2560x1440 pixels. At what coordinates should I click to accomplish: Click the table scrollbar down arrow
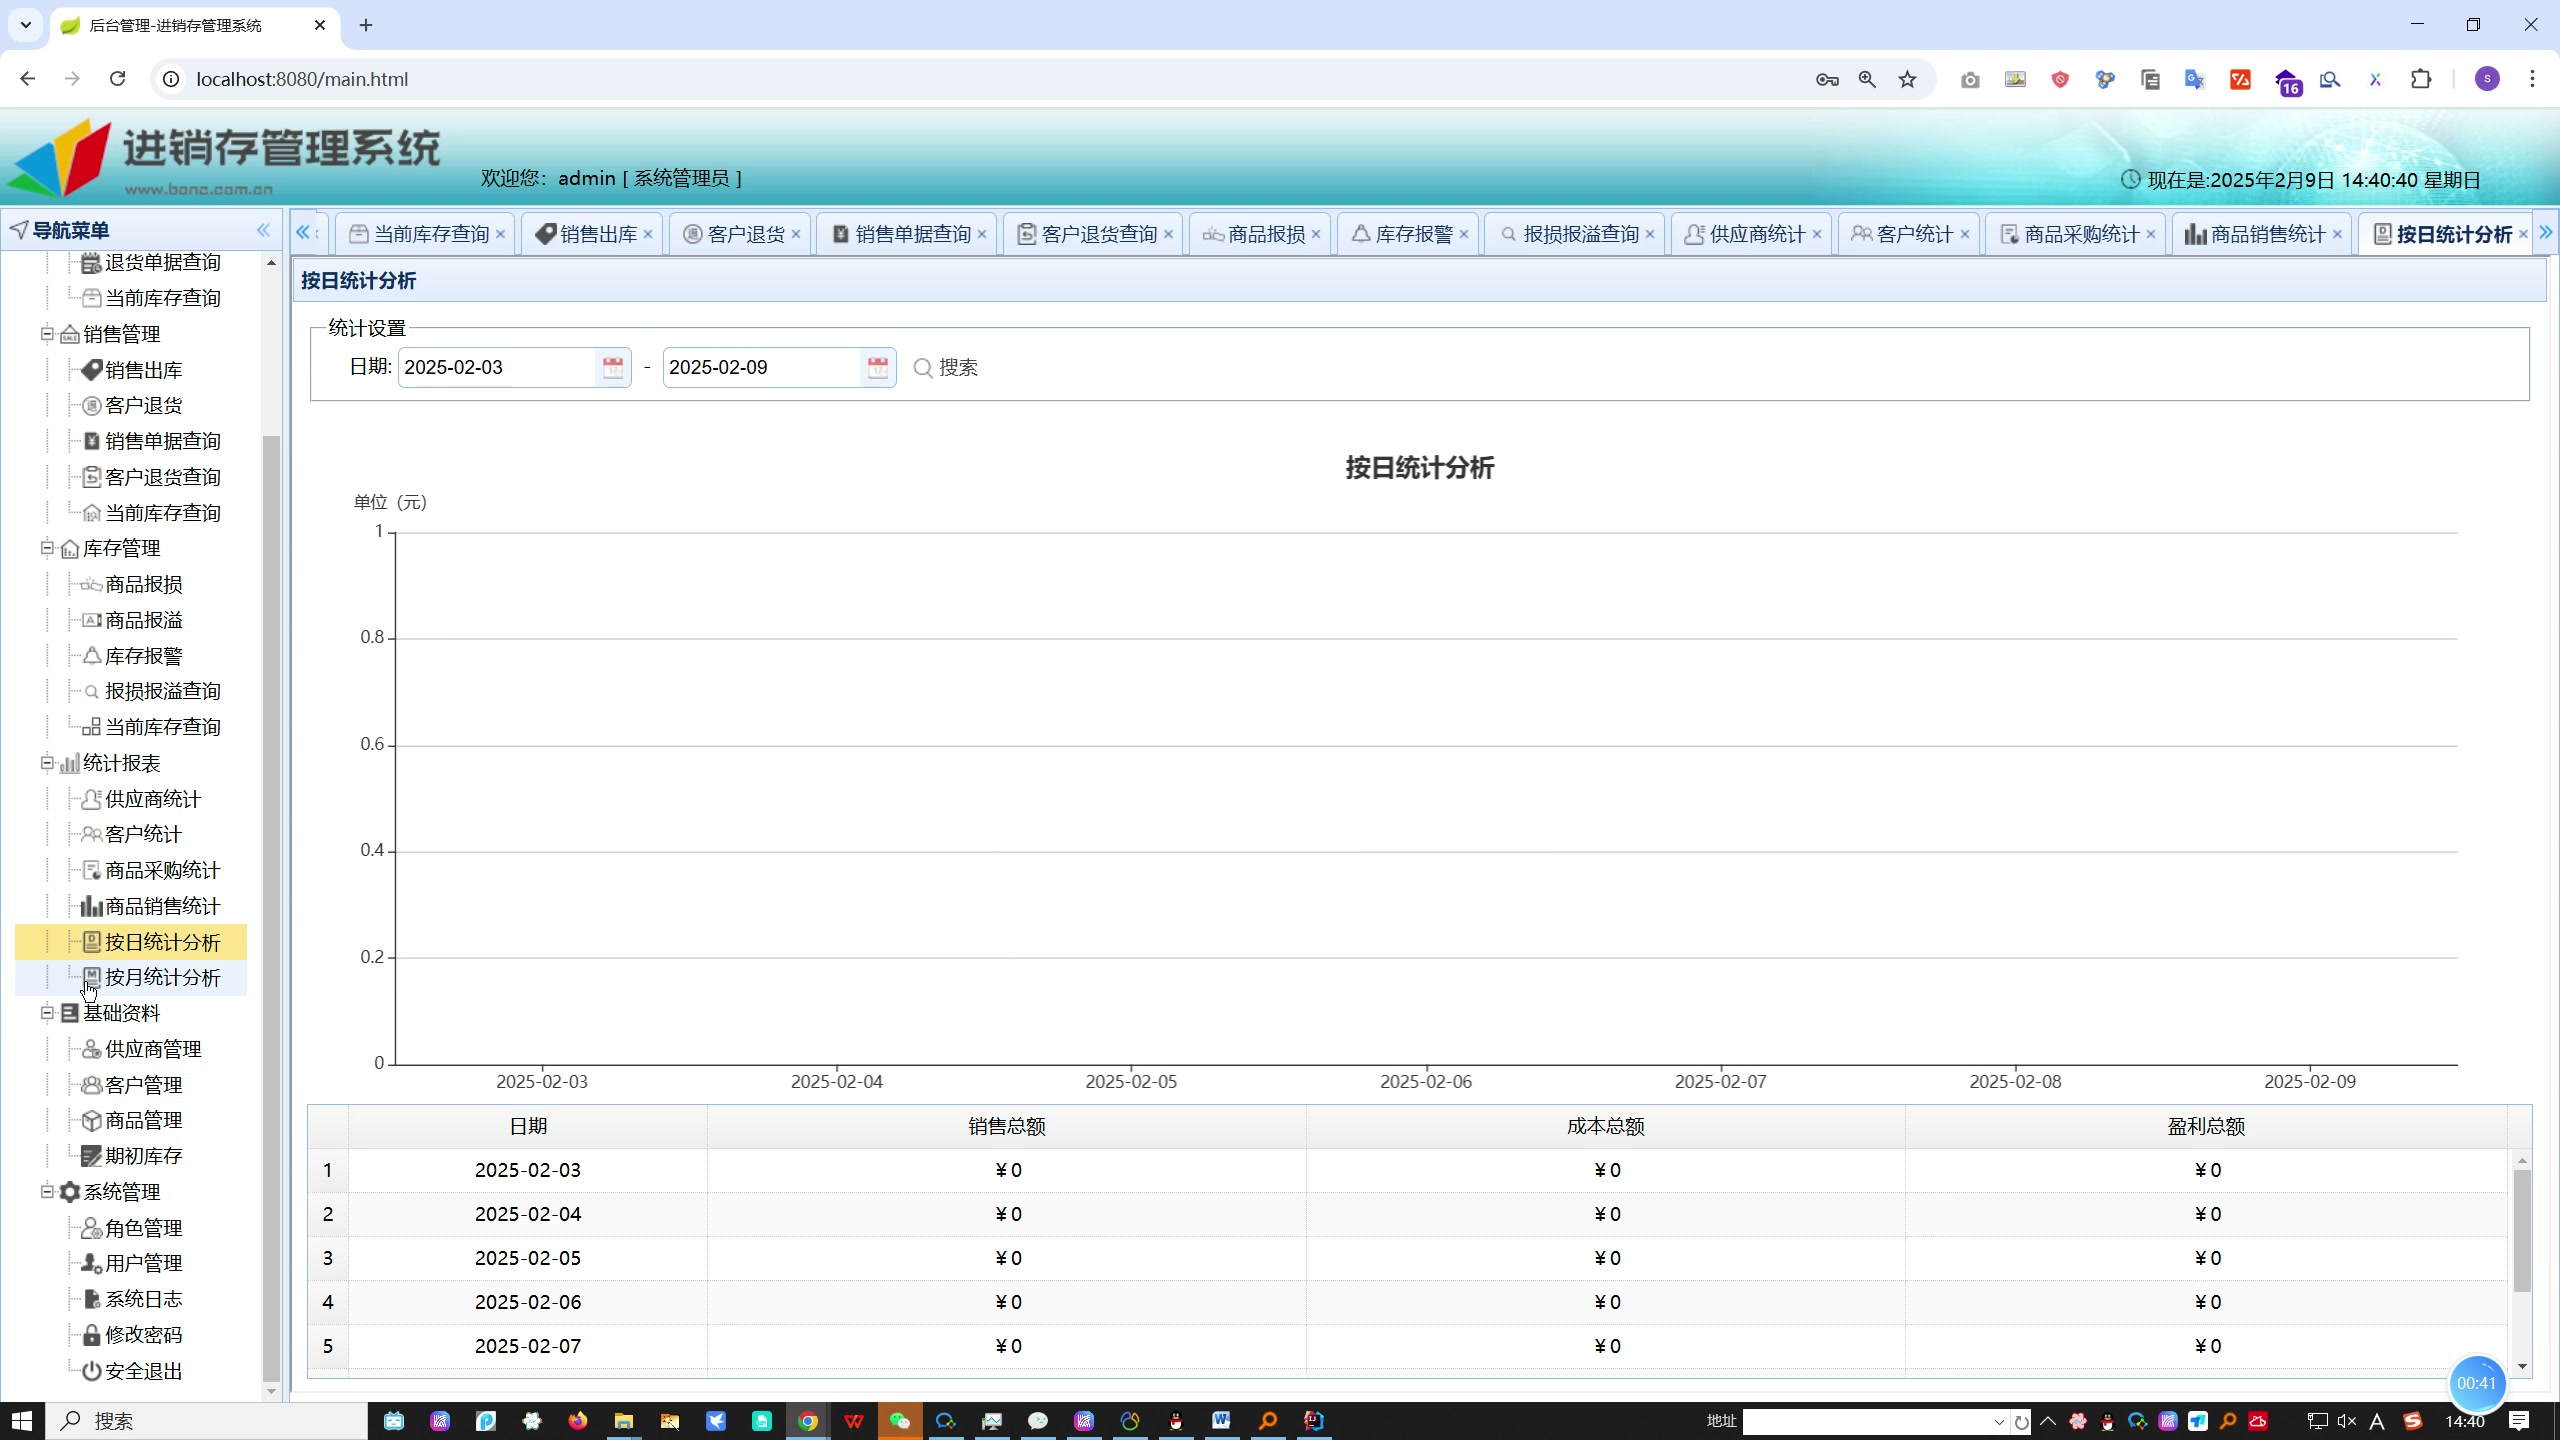2522,1367
